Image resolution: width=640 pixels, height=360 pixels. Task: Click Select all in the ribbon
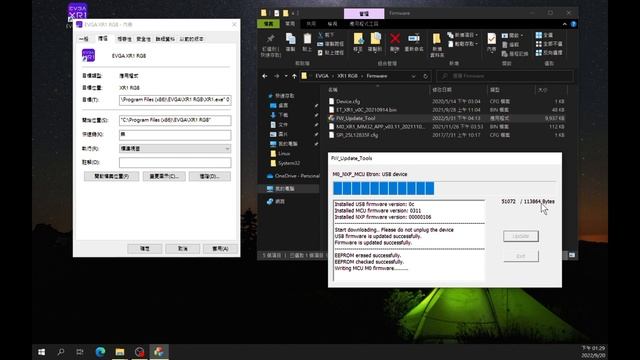[x=544, y=36]
